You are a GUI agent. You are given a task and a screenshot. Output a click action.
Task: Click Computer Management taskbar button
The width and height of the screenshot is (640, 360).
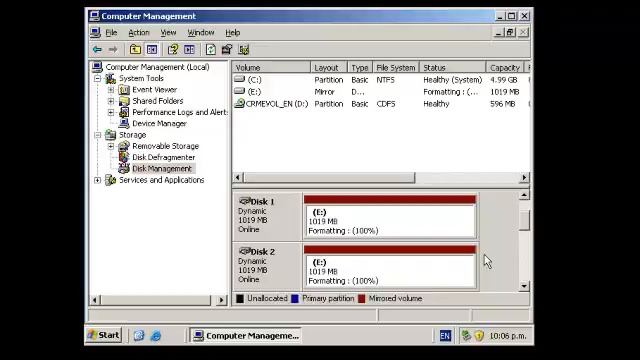point(246,336)
